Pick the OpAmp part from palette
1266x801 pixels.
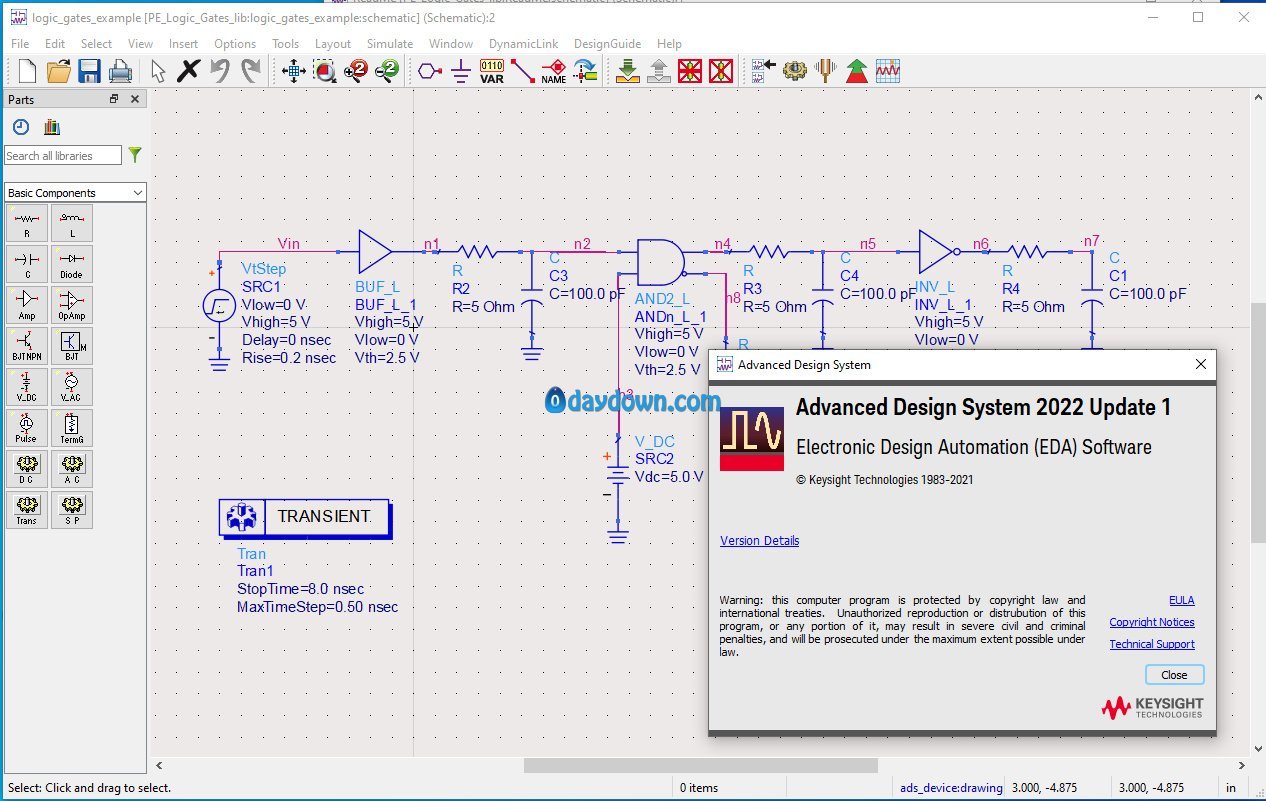(x=72, y=305)
